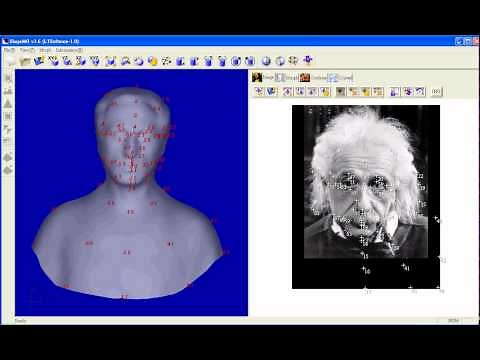Click the purple cross icon ending the main toolbar
Viewport: 480px width, 360px height.
coord(309,60)
